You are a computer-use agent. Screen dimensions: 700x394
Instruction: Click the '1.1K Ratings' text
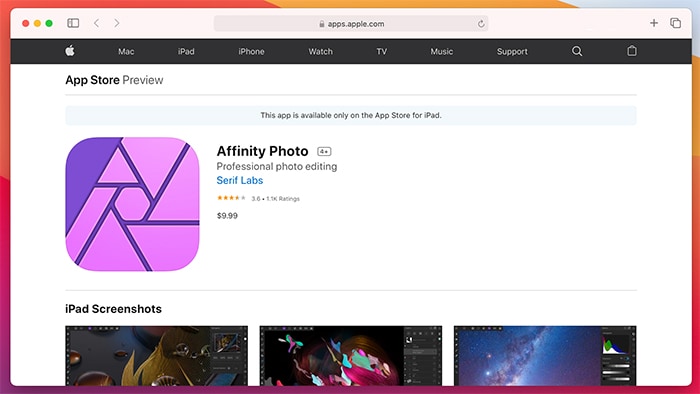click(283, 199)
